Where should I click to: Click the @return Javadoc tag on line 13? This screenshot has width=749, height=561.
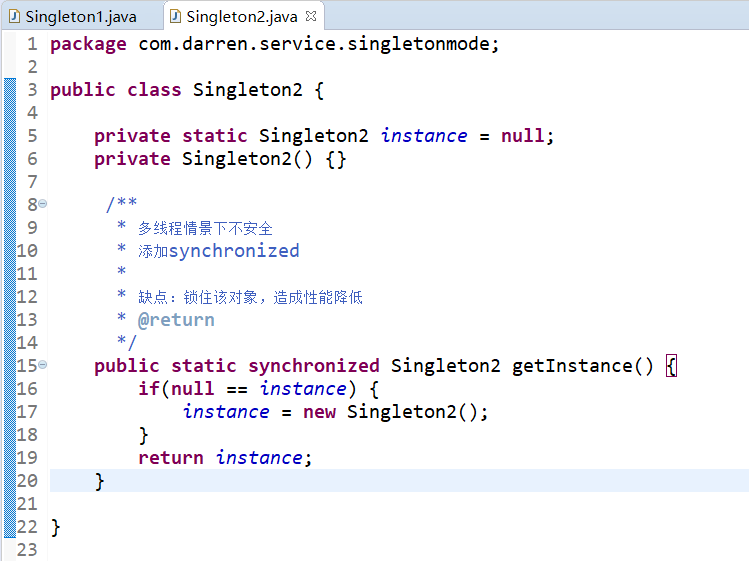[x=176, y=320]
